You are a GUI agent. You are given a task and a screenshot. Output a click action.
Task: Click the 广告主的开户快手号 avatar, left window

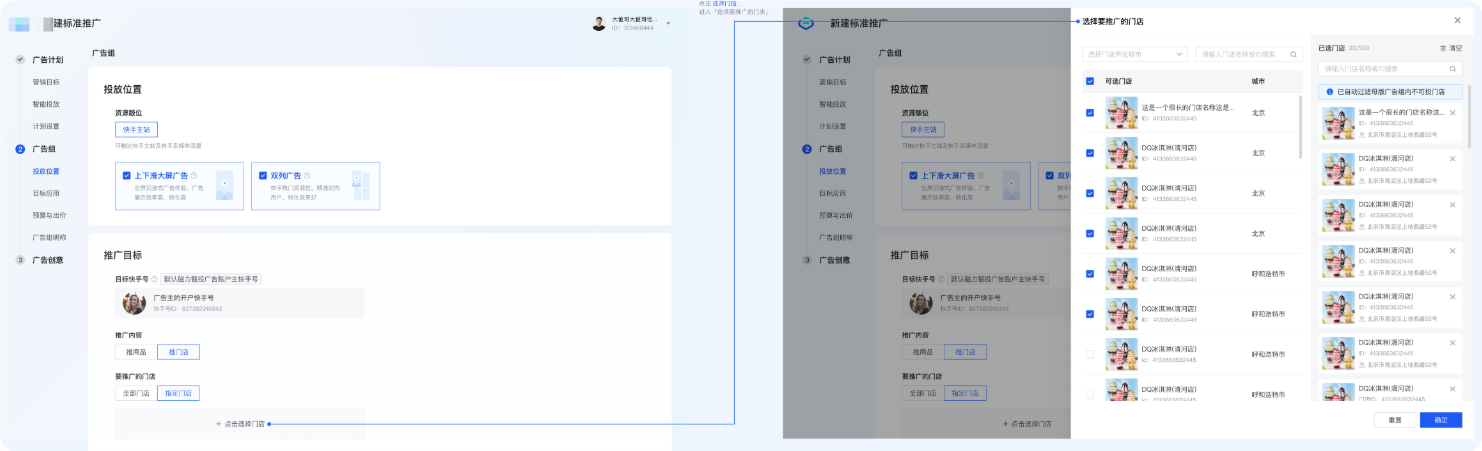tap(134, 303)
